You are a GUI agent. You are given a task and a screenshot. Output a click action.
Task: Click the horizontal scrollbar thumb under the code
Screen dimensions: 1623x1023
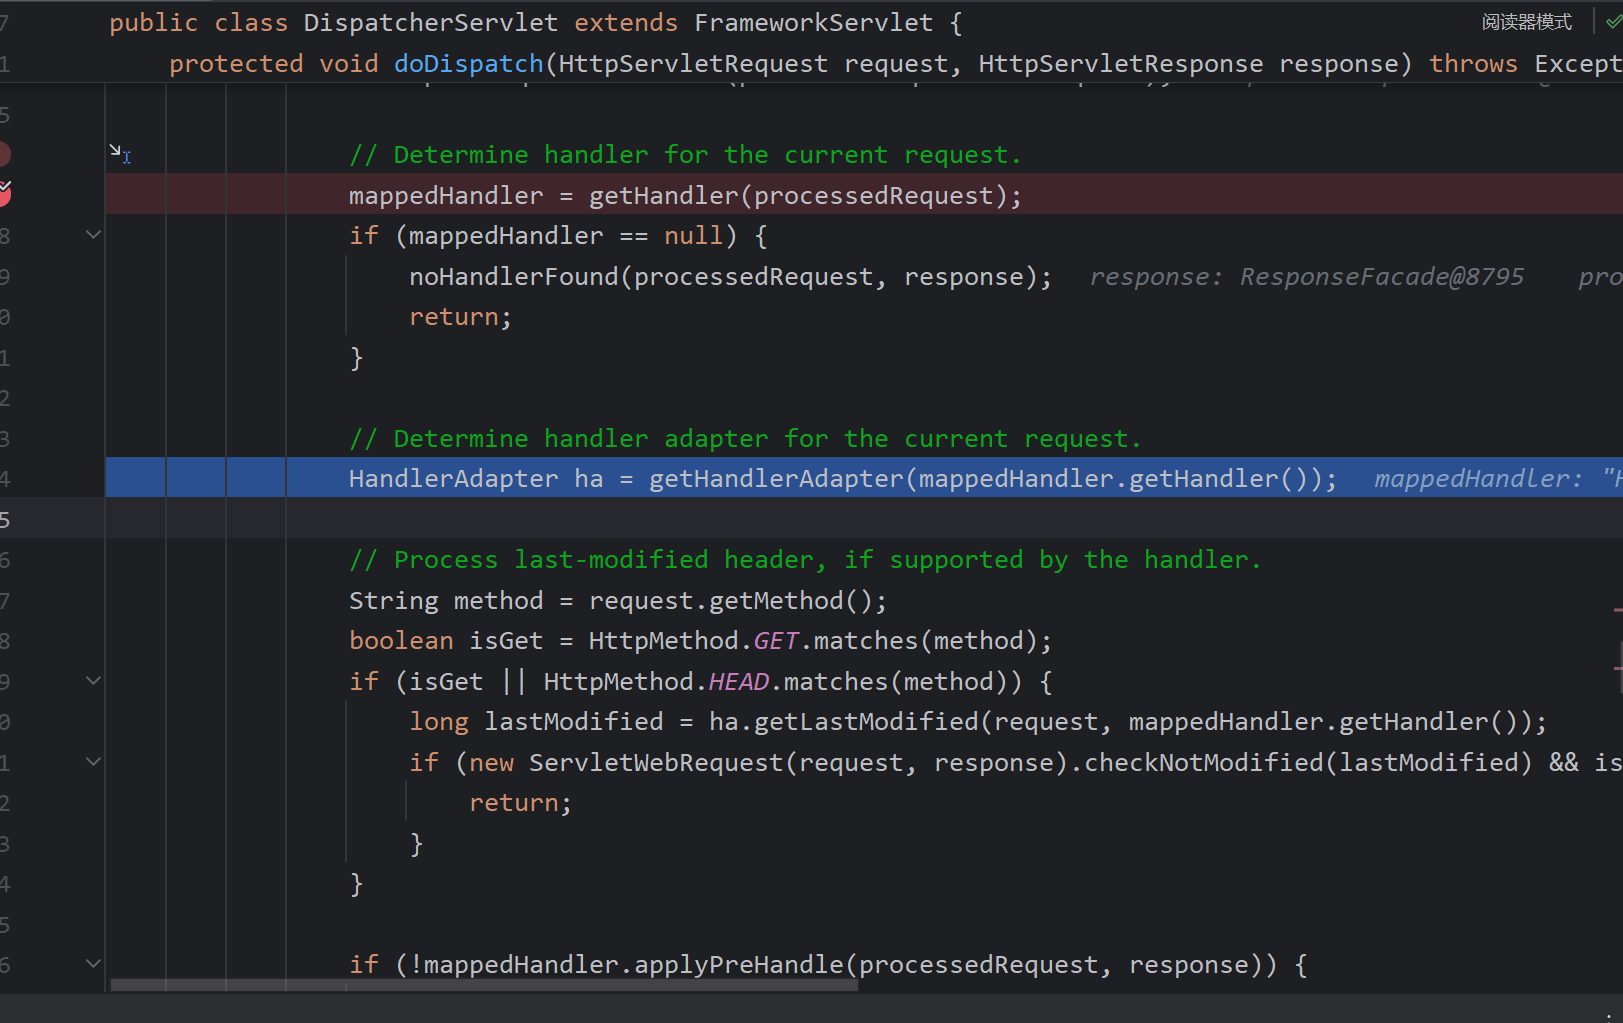[x=484, y=985]
